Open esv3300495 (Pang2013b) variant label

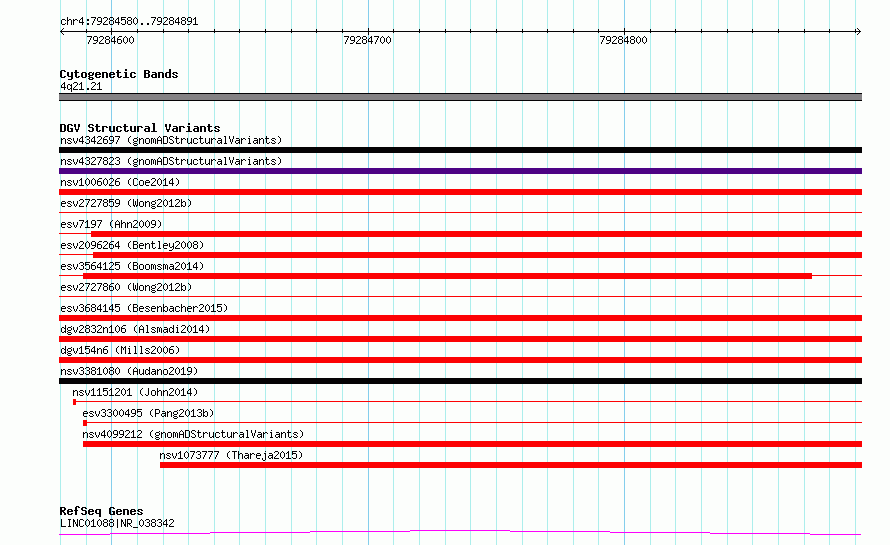pyautogui.click(x=148, y=413)
